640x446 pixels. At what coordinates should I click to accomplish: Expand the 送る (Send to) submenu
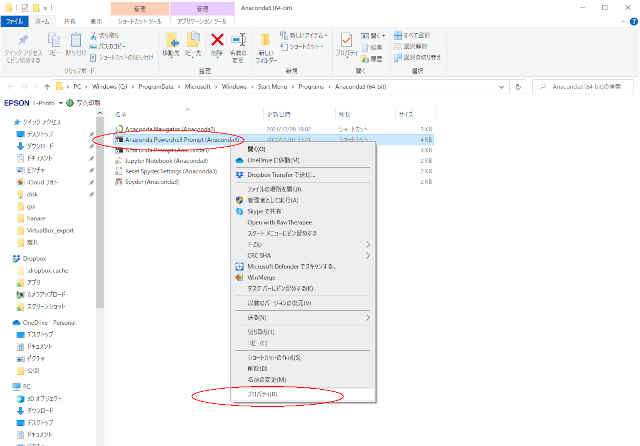[367, 317]
